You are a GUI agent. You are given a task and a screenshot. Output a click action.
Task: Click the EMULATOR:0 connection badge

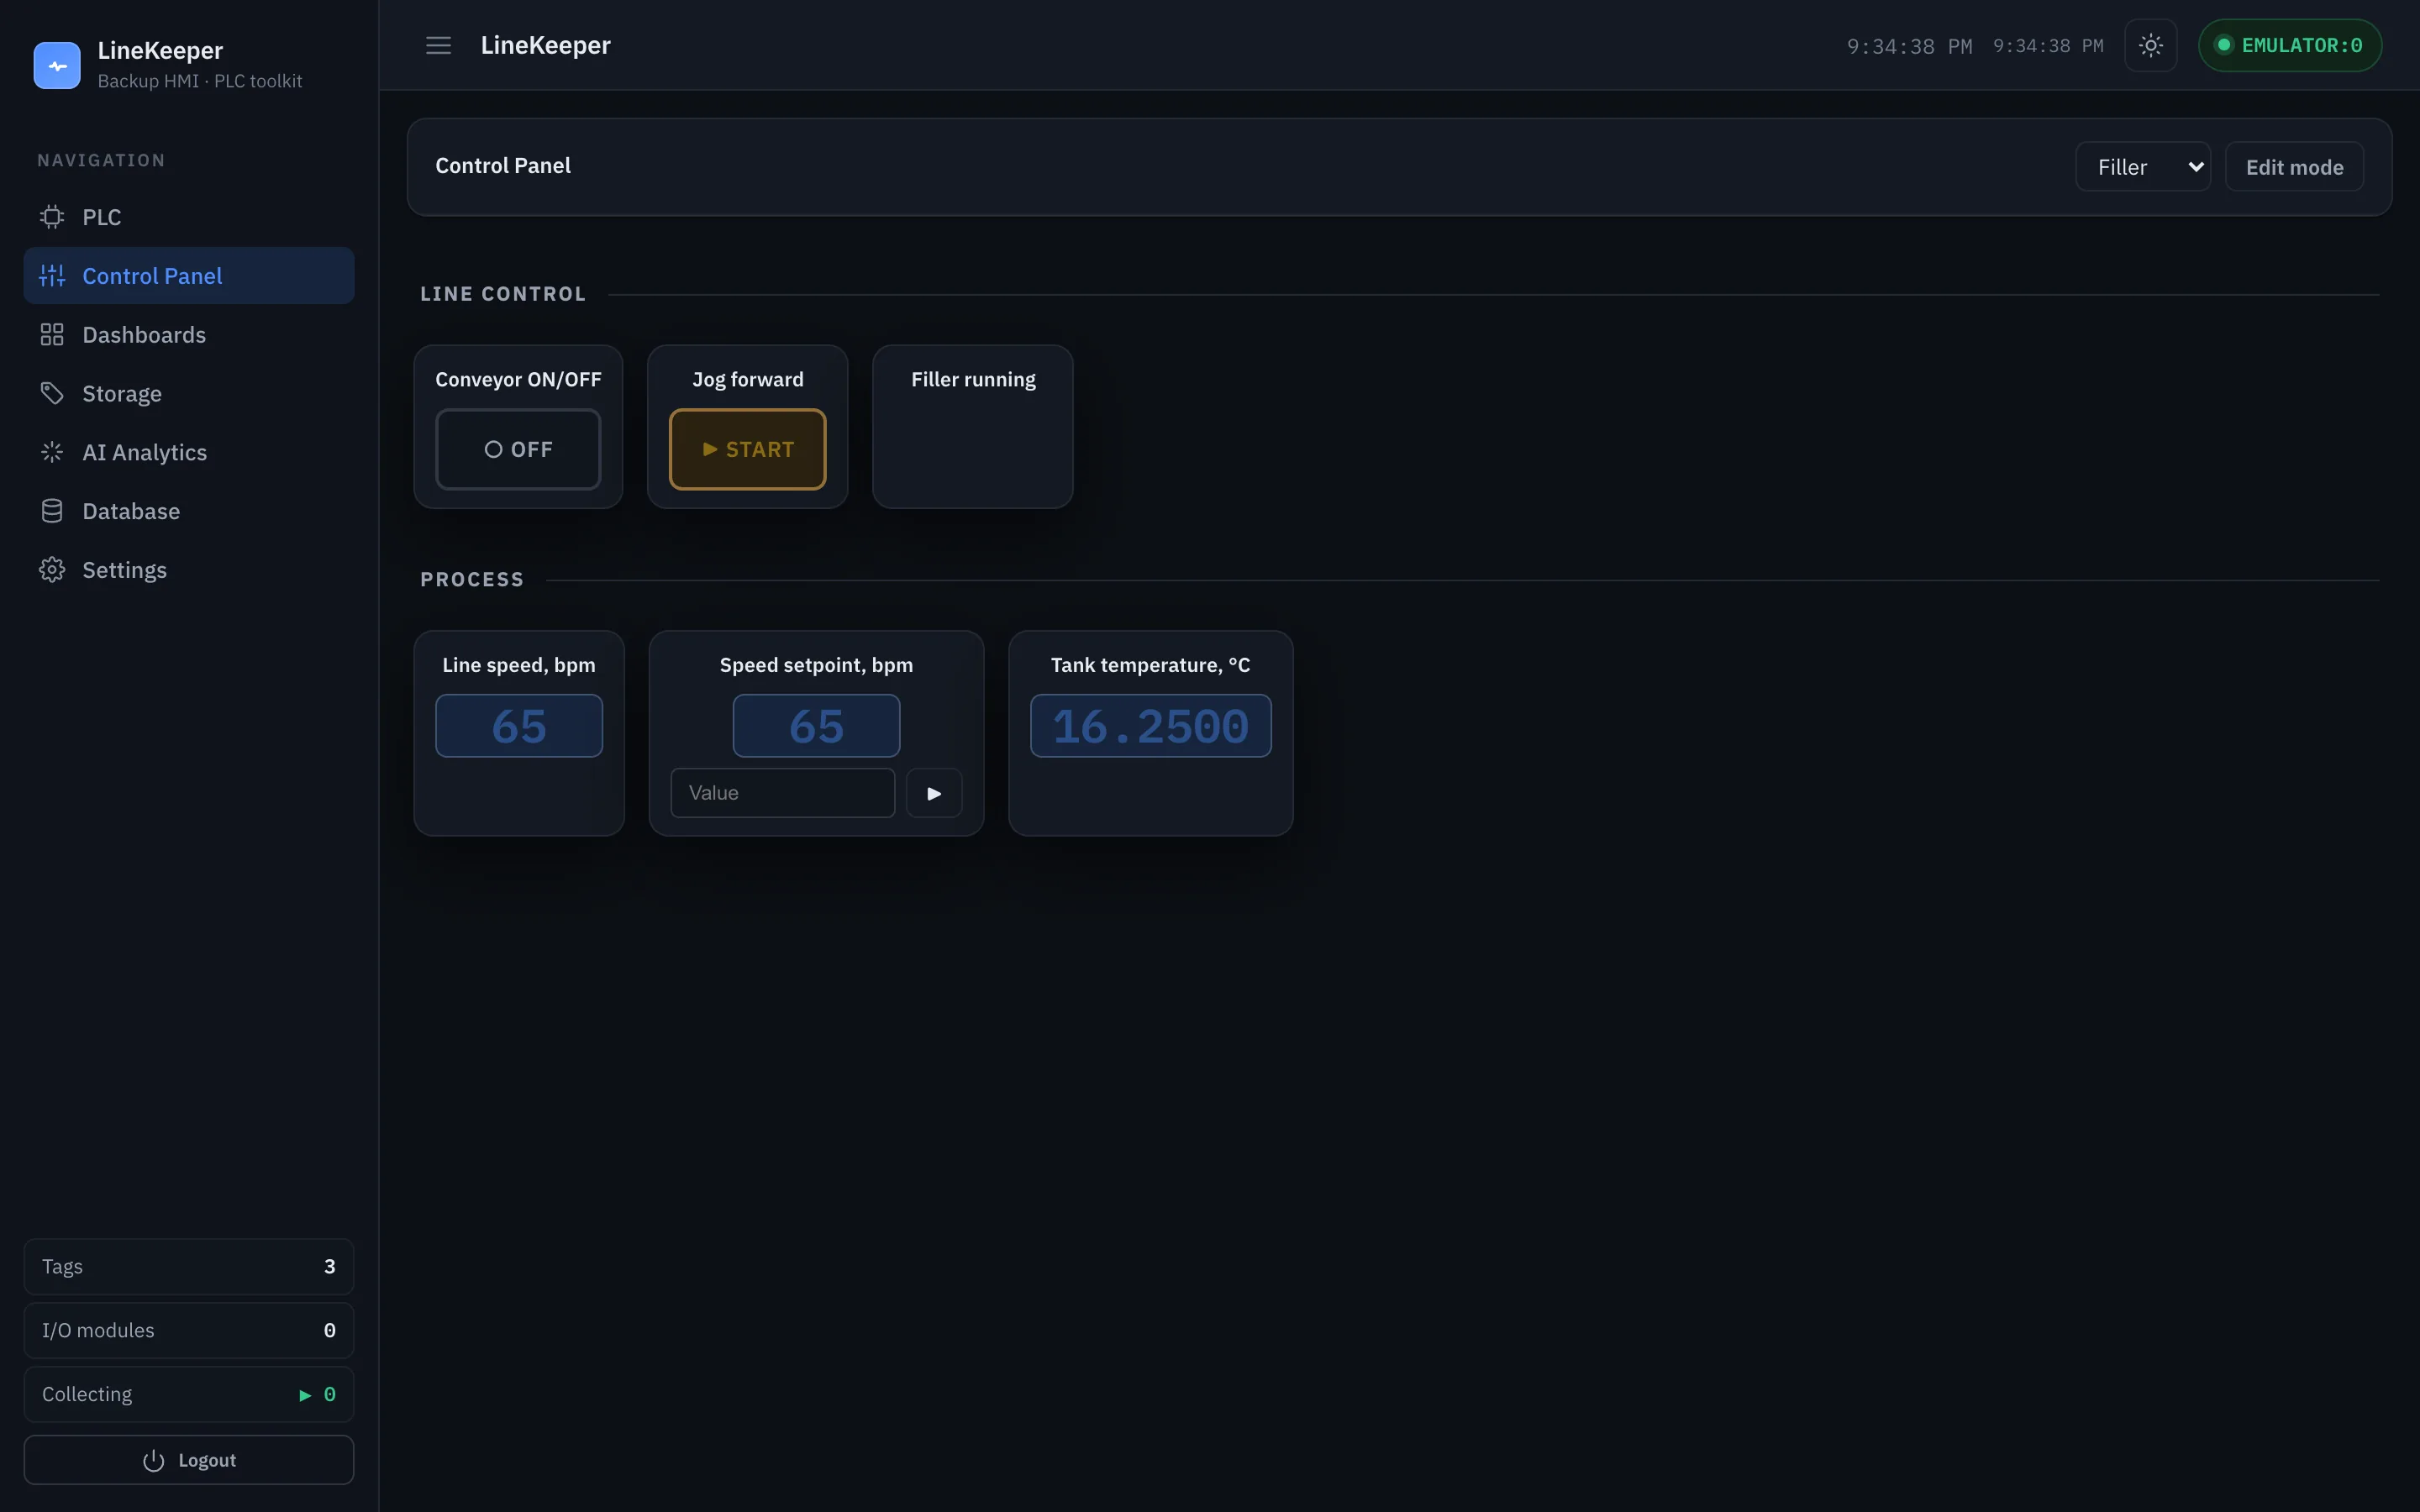pyautogui.click(x=2290, y=45)
